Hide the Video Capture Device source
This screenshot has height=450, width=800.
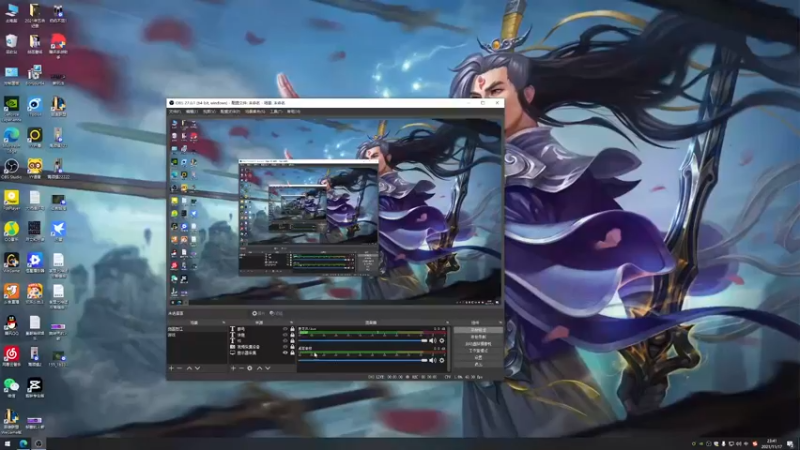pos(285,346)
